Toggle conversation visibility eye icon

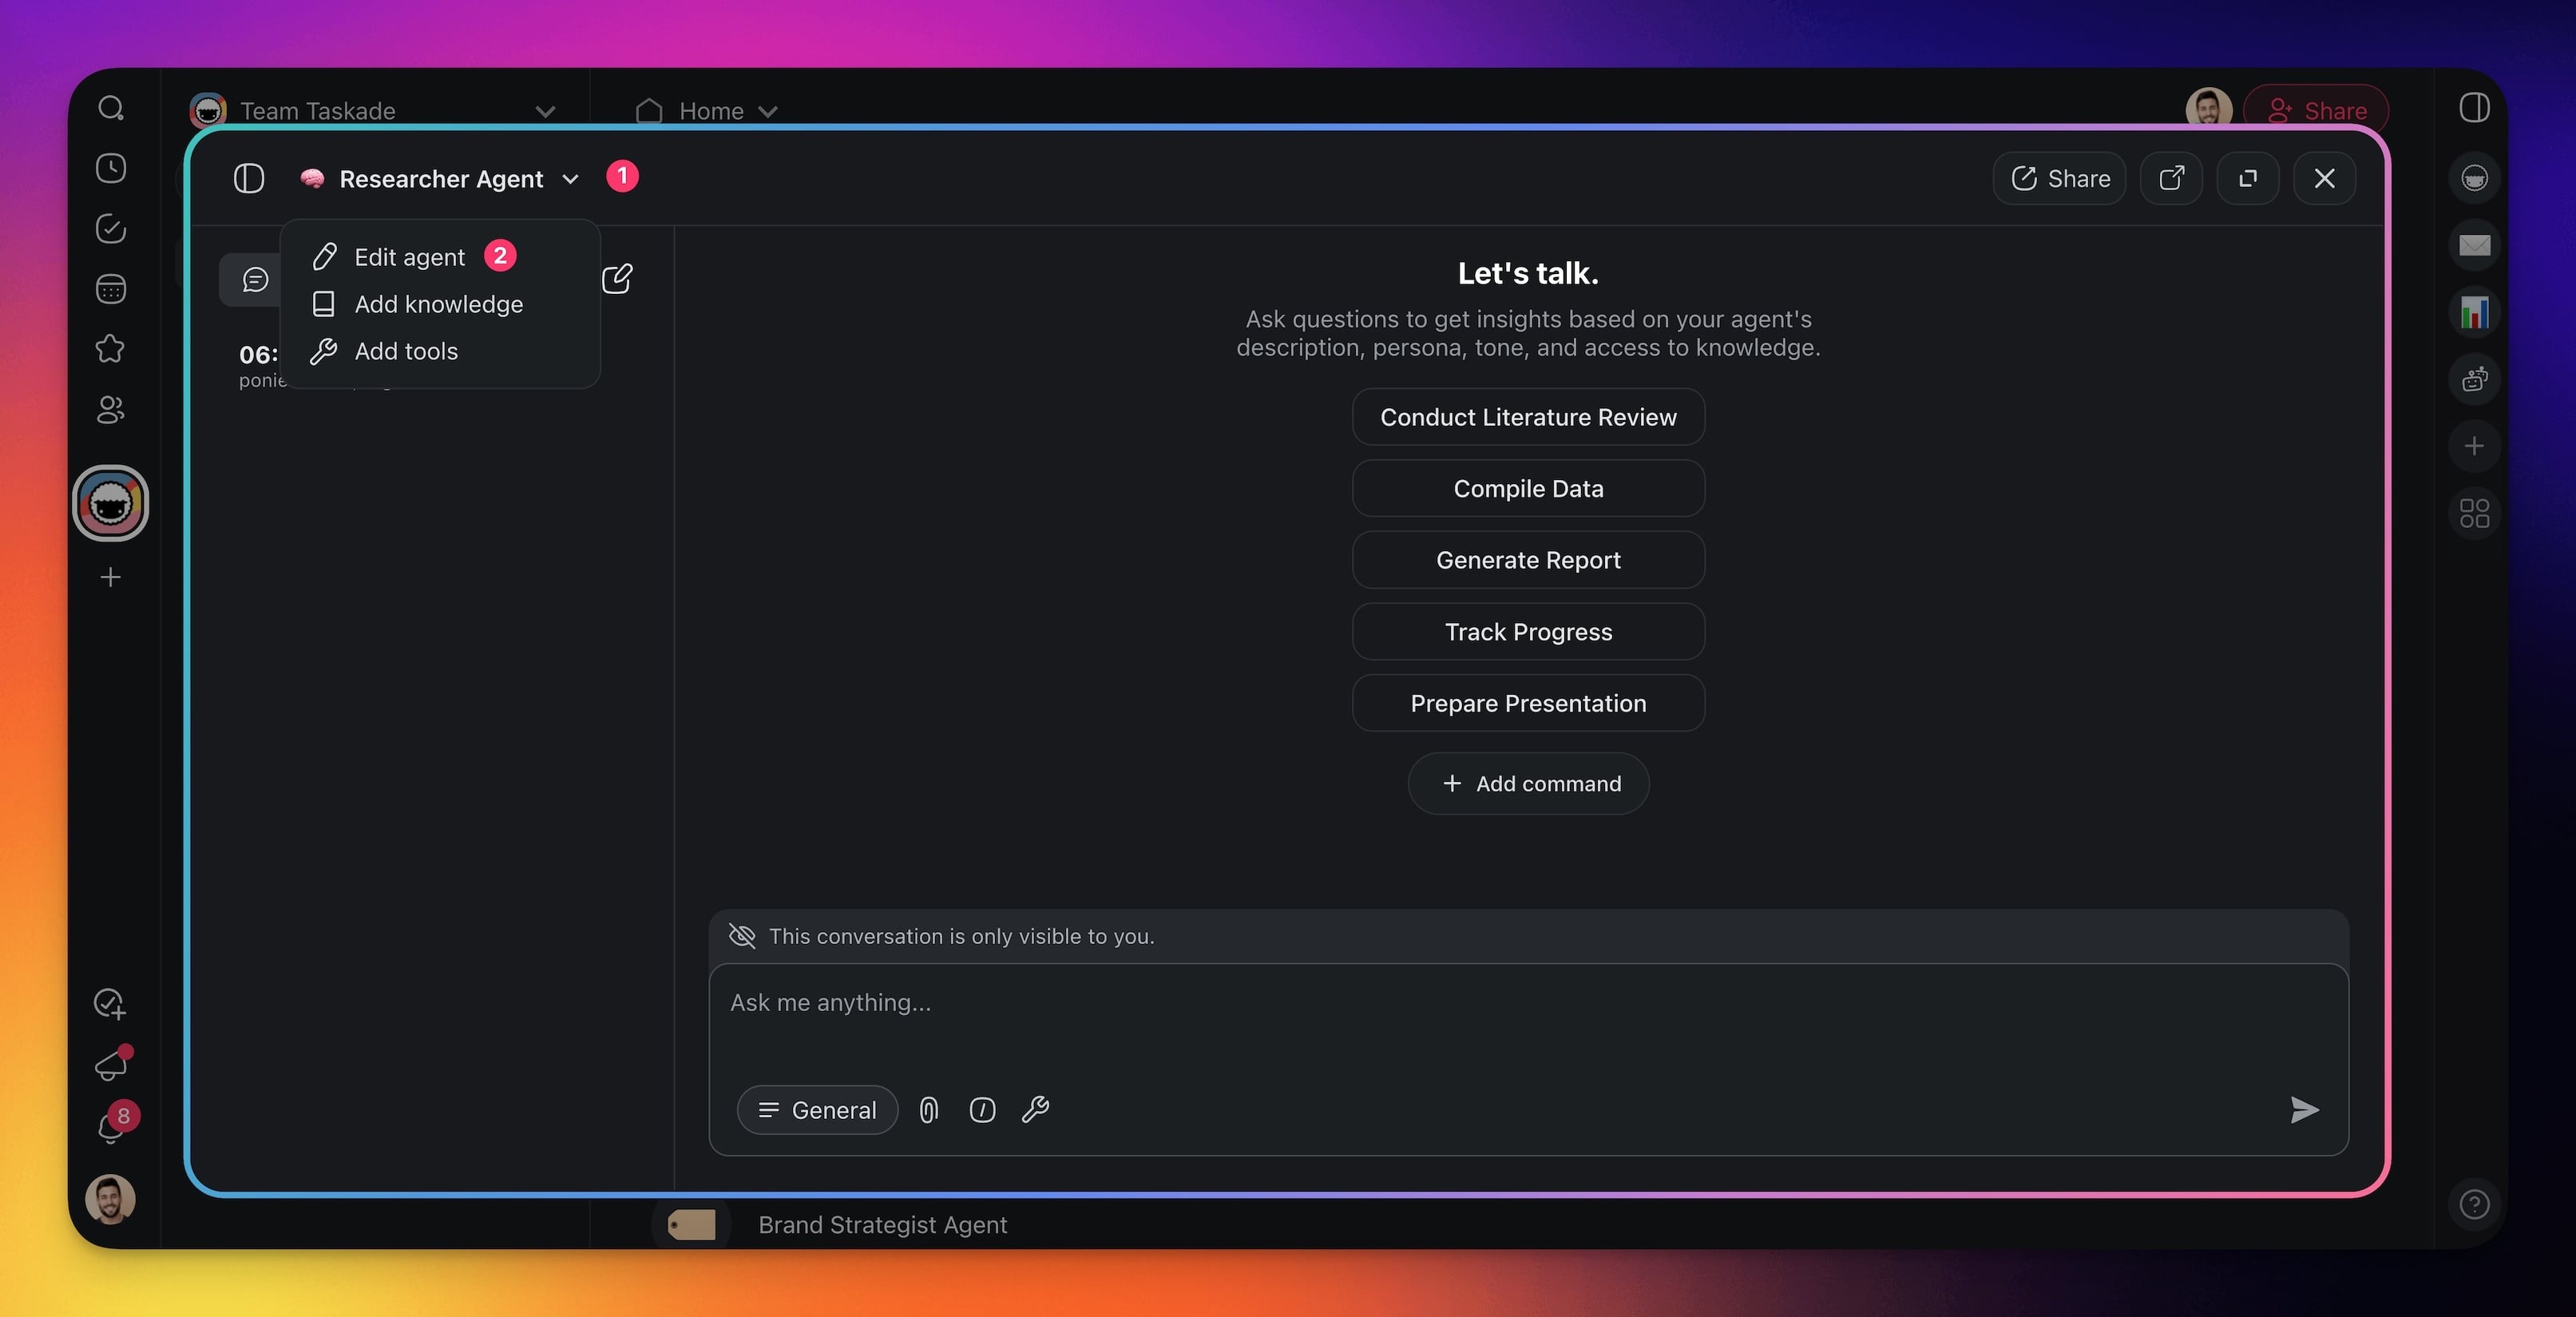click(x=742, y=936)
